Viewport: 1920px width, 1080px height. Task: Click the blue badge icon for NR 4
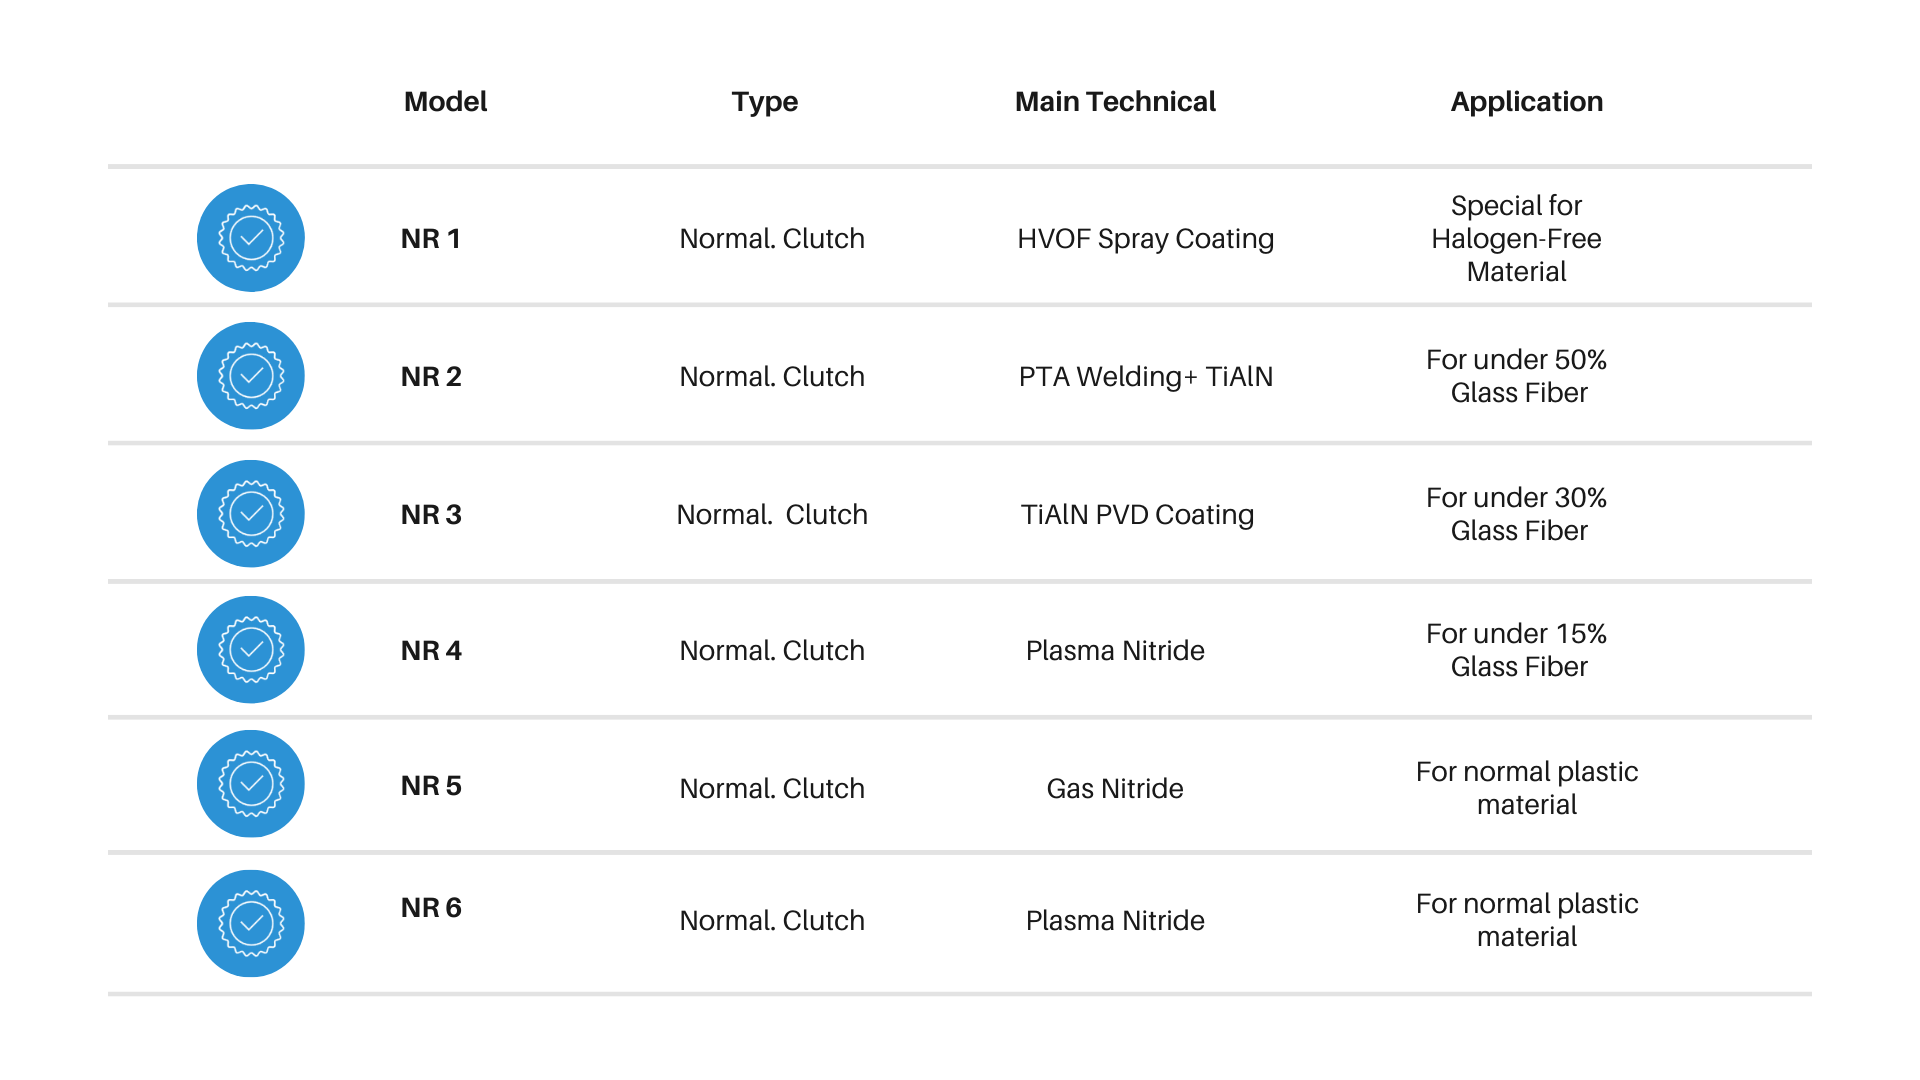click(x=251, y=650)
